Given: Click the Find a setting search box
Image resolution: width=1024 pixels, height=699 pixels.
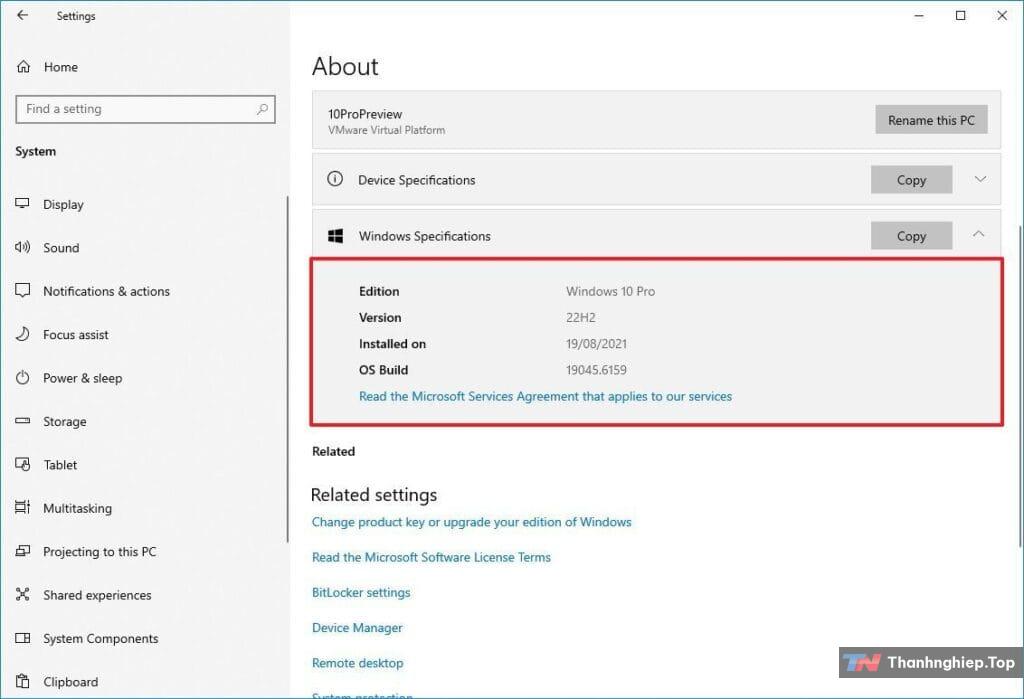Looking at the screenshot, I should click(145, 109).
